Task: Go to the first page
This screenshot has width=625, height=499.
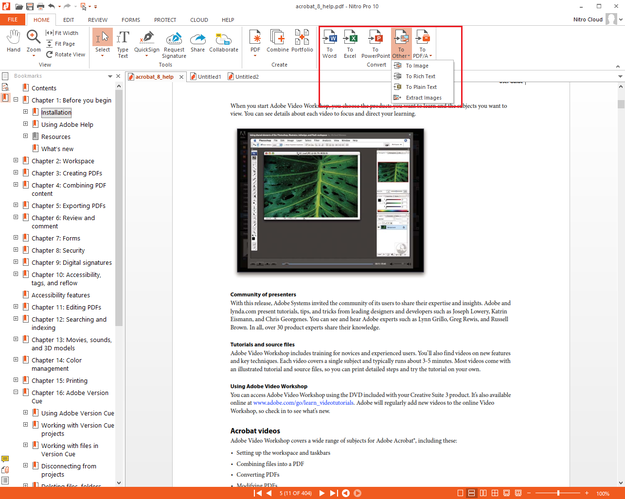Action: point(258,493)
